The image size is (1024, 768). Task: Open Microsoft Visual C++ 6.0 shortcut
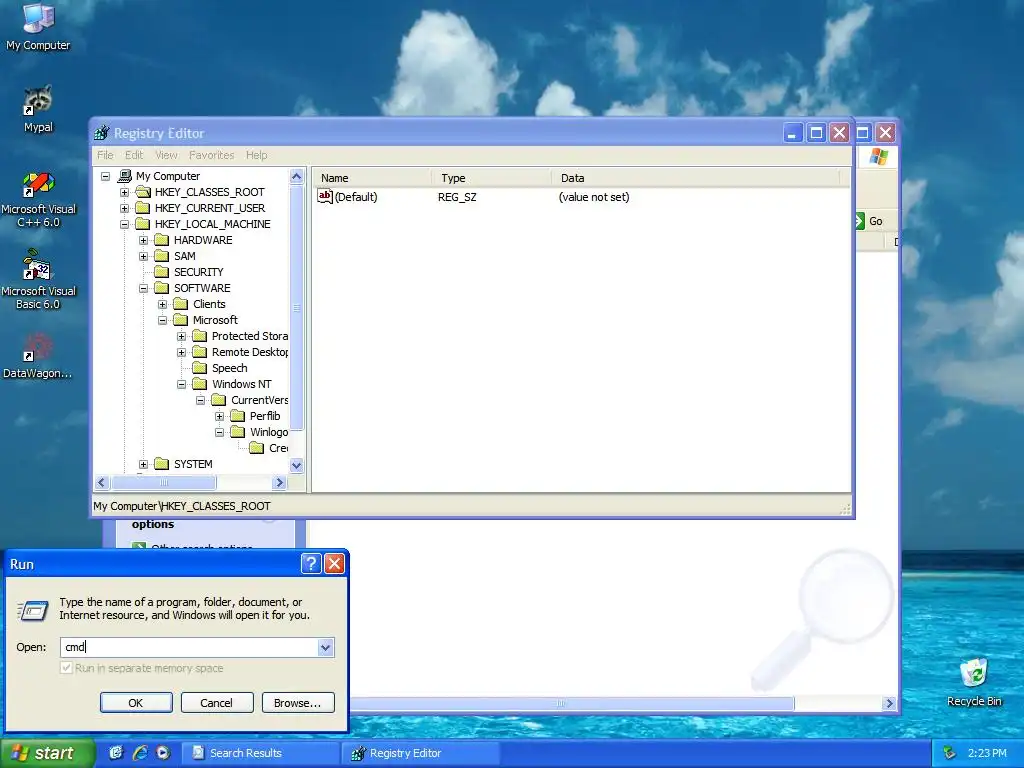[38, 199]
